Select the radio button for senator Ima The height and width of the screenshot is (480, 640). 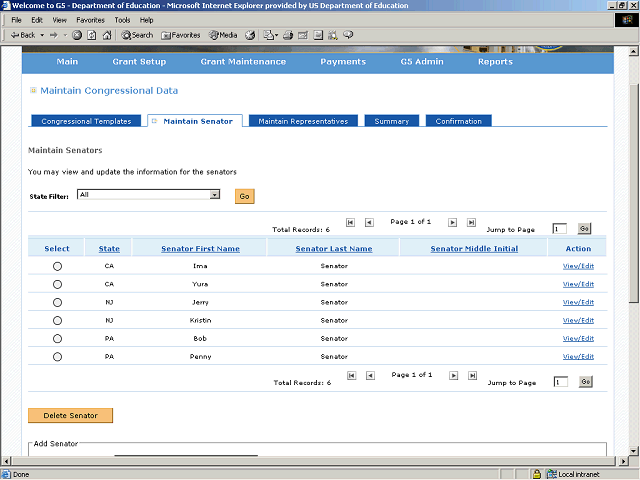(57, 266)
